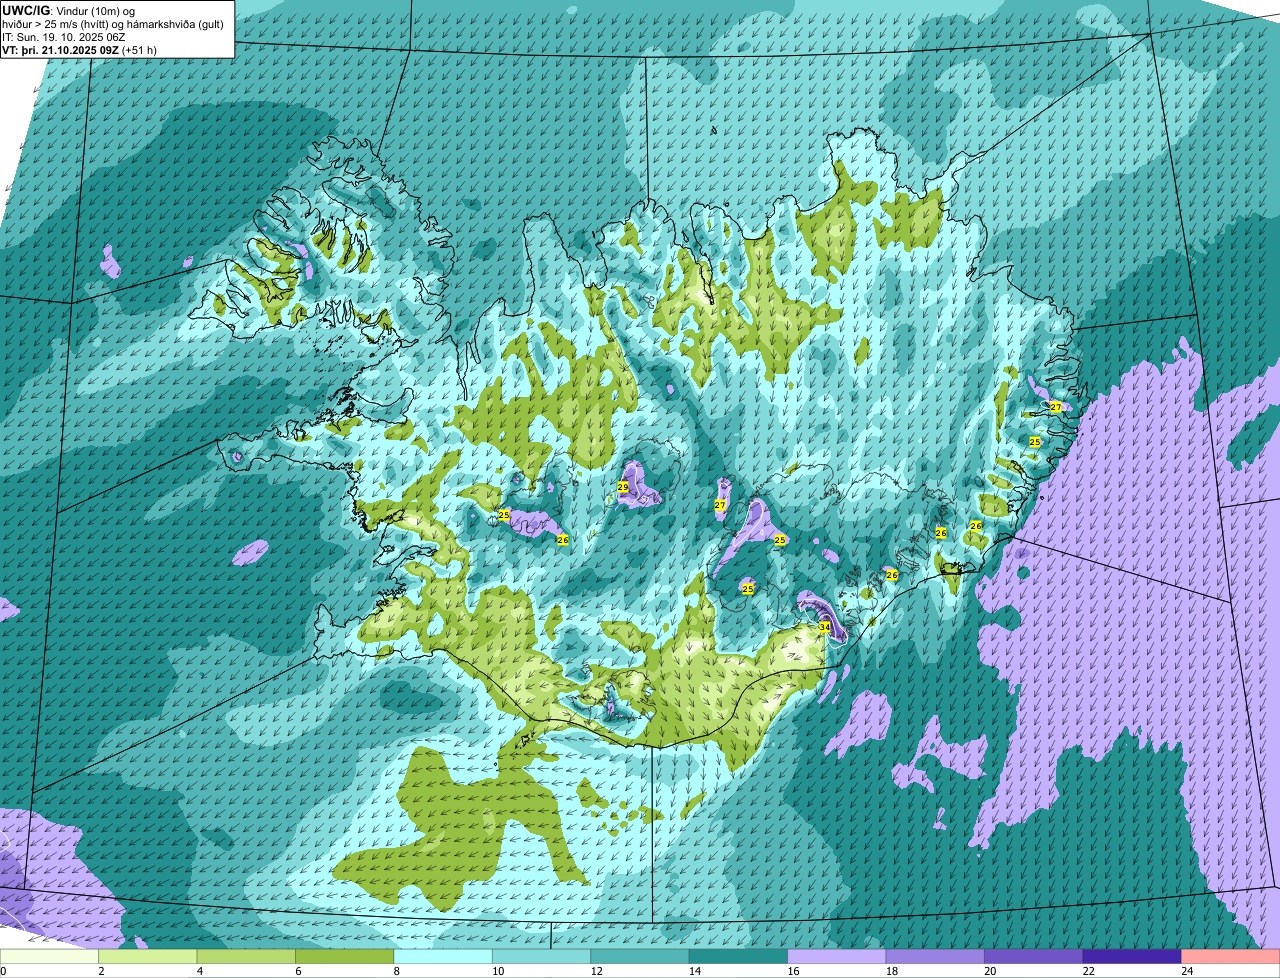Click the legend tick label 0
Screen dimensions: 1280x978
point(3,970)
